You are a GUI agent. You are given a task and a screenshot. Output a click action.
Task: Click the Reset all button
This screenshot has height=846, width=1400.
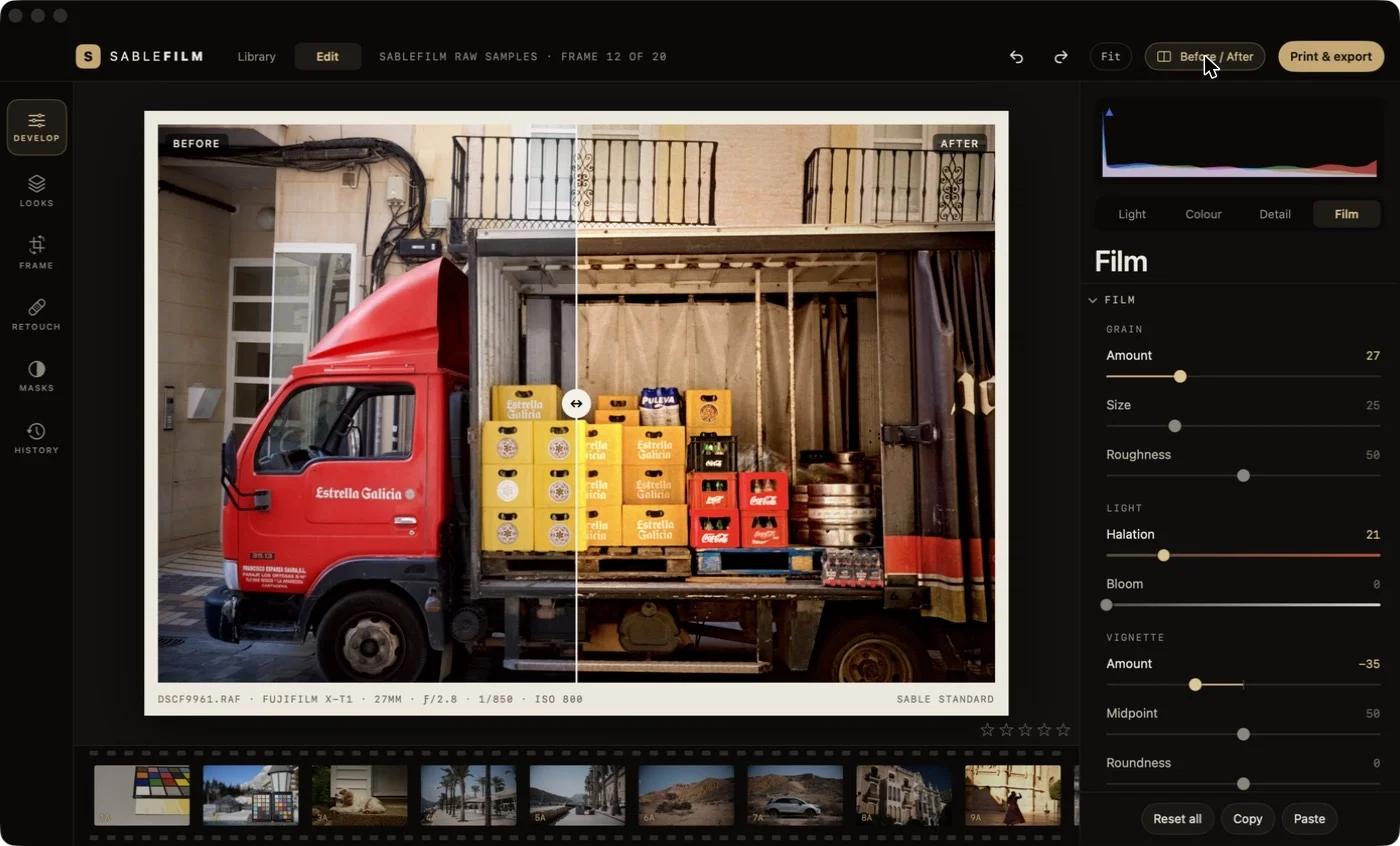tap(1177, 819)
